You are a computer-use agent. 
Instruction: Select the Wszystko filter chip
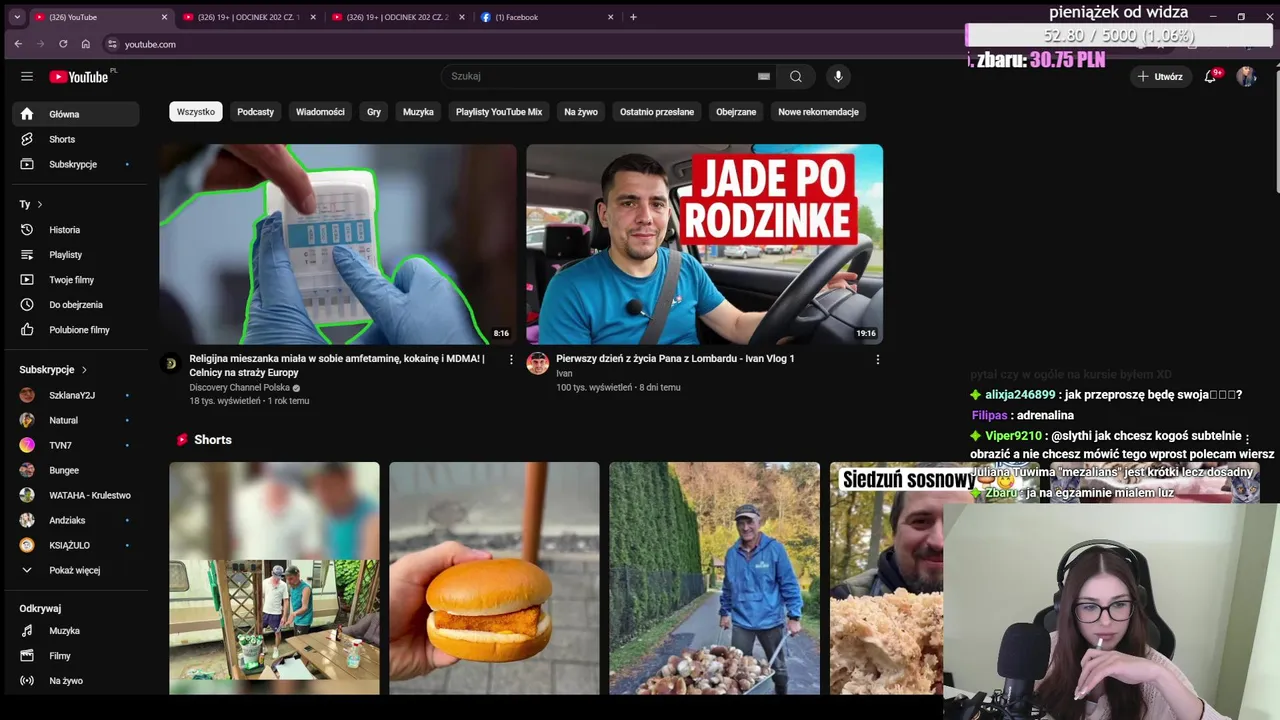[x=196, y=112]
